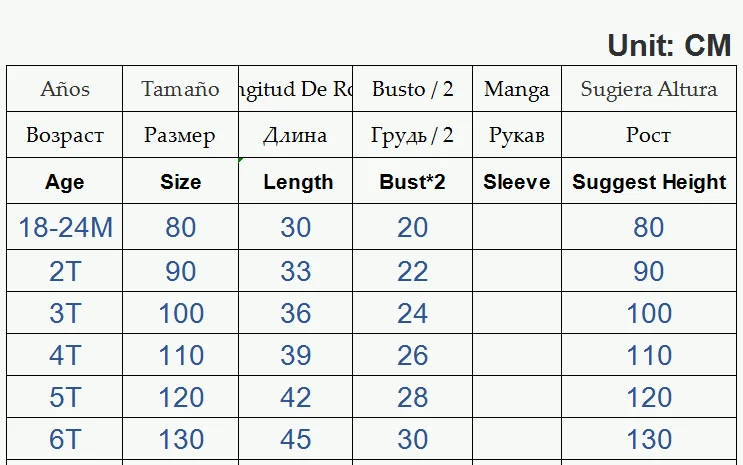Click the 'Tamaño' header cell

(180, 89)
